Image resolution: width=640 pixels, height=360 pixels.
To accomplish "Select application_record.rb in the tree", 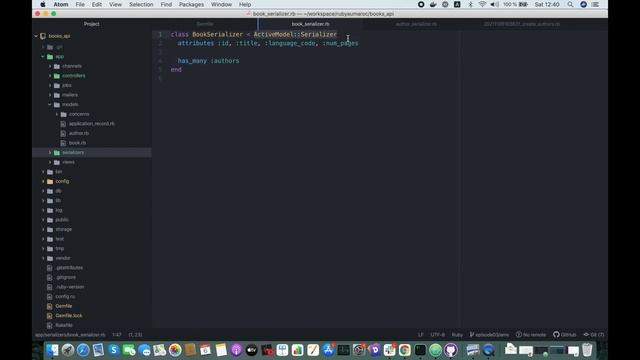I will [x=92, y=124].
